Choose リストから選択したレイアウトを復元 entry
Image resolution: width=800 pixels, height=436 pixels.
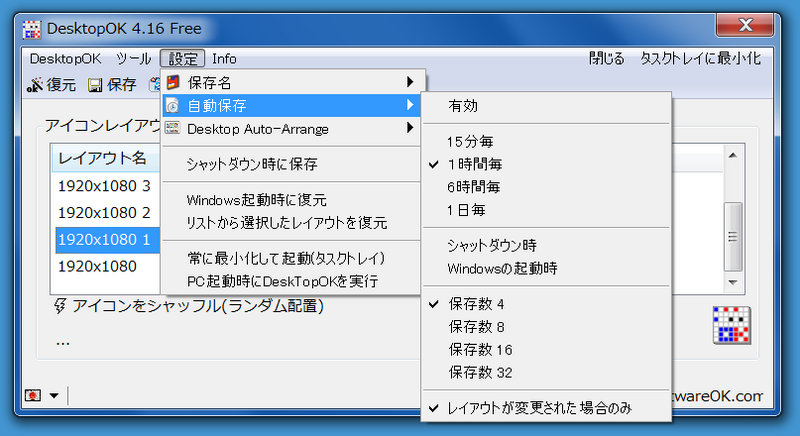[291, 223]
